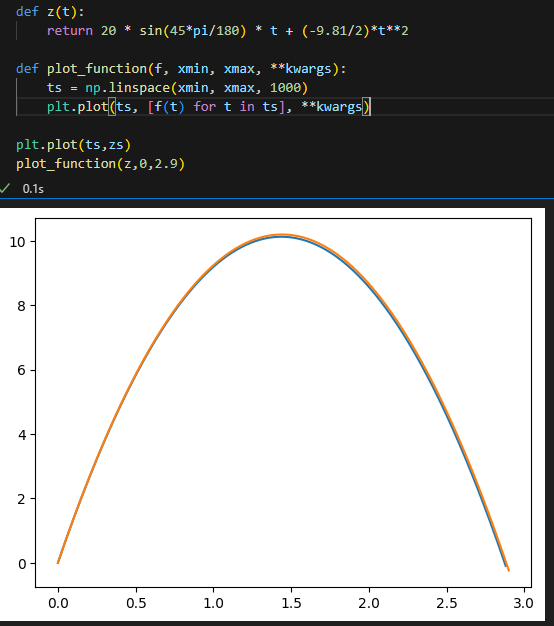Click the x-axis tick label 0.5
554x626 pixels.
[136, 603]
